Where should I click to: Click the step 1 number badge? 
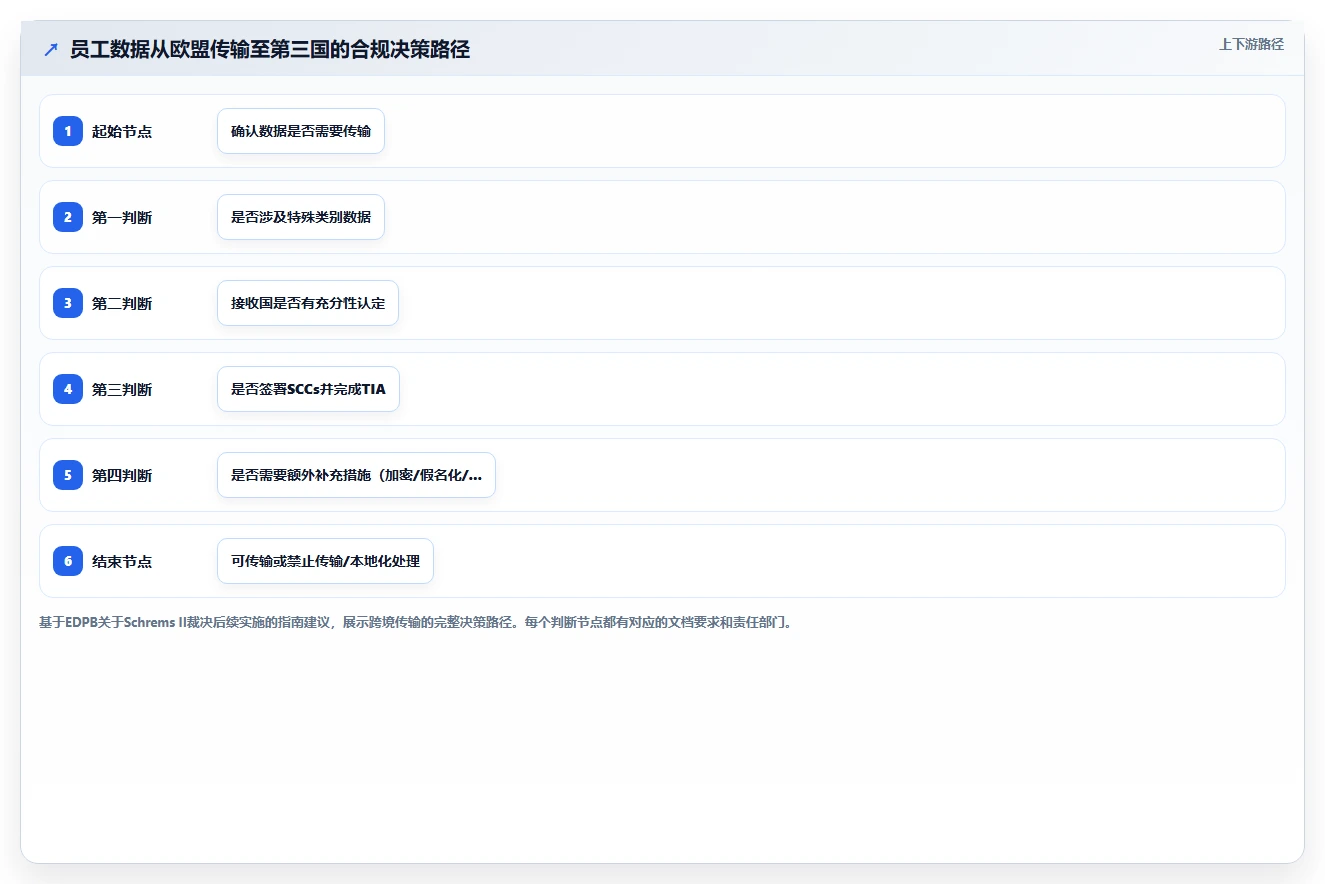coord(68,131)
